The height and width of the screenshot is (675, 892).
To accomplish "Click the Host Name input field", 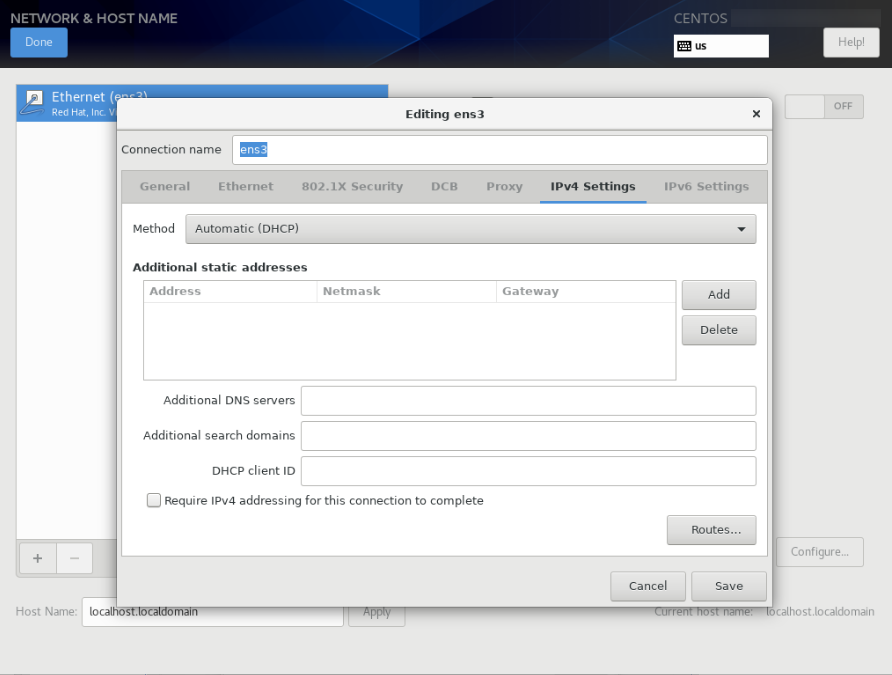I will (213, 612).
